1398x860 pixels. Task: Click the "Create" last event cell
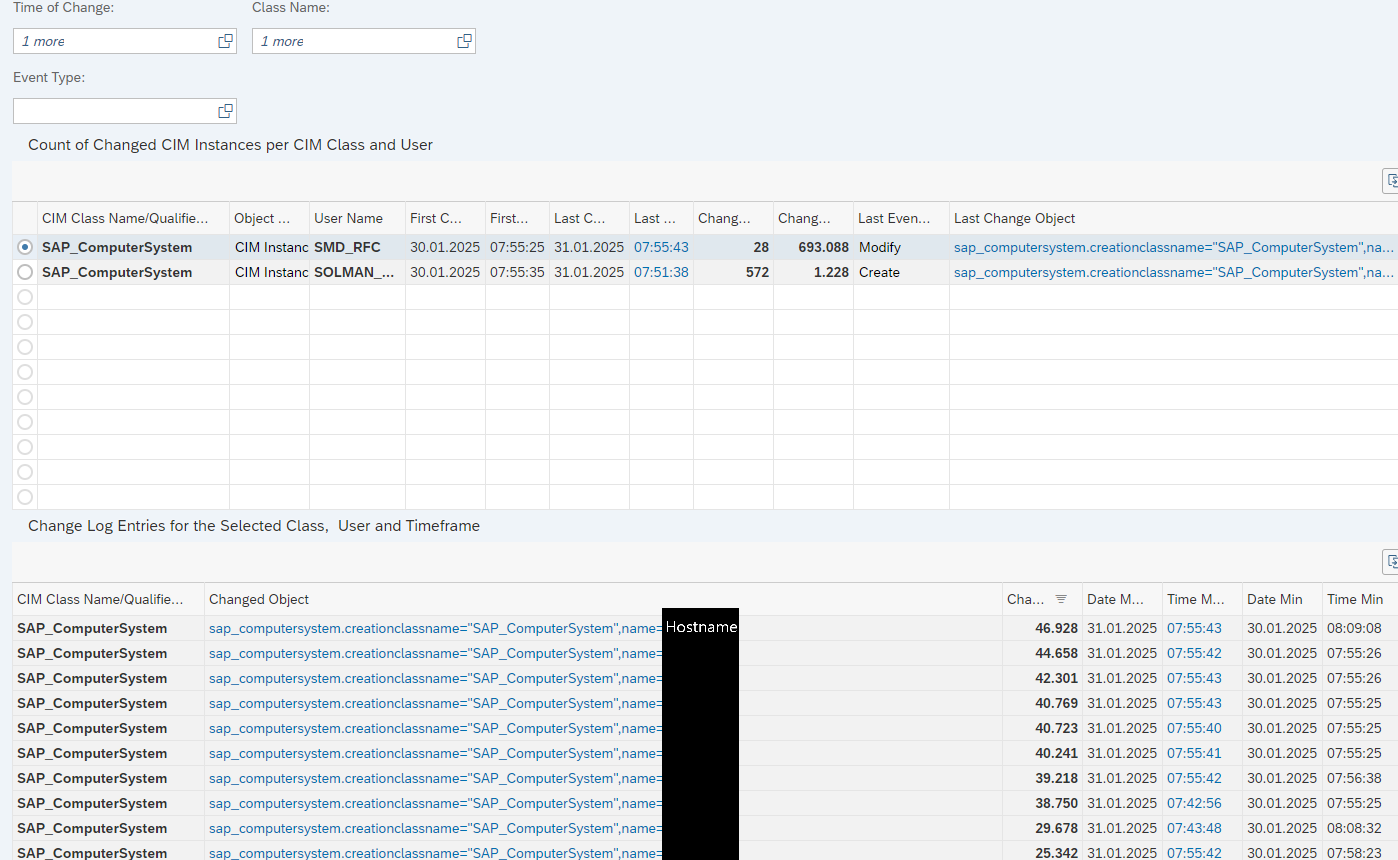pyautogui.click(x=901, y=272)
